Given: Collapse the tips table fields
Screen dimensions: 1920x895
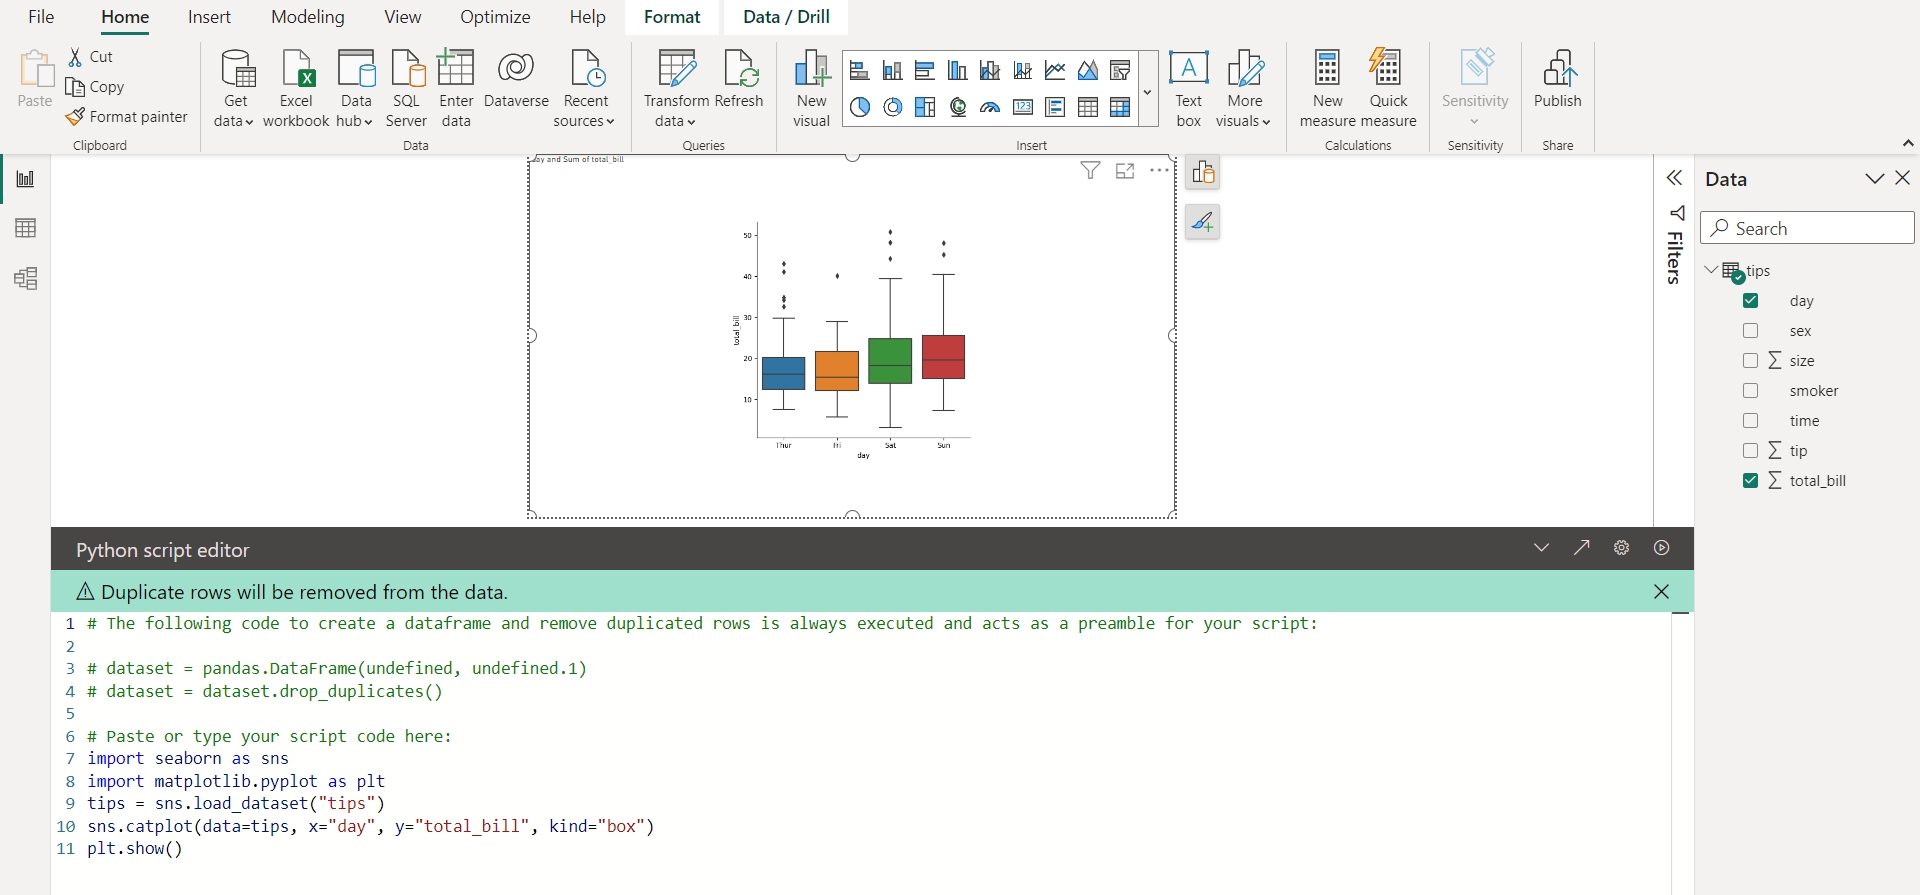Looking at the screenshot, I should click(1711, 271).
